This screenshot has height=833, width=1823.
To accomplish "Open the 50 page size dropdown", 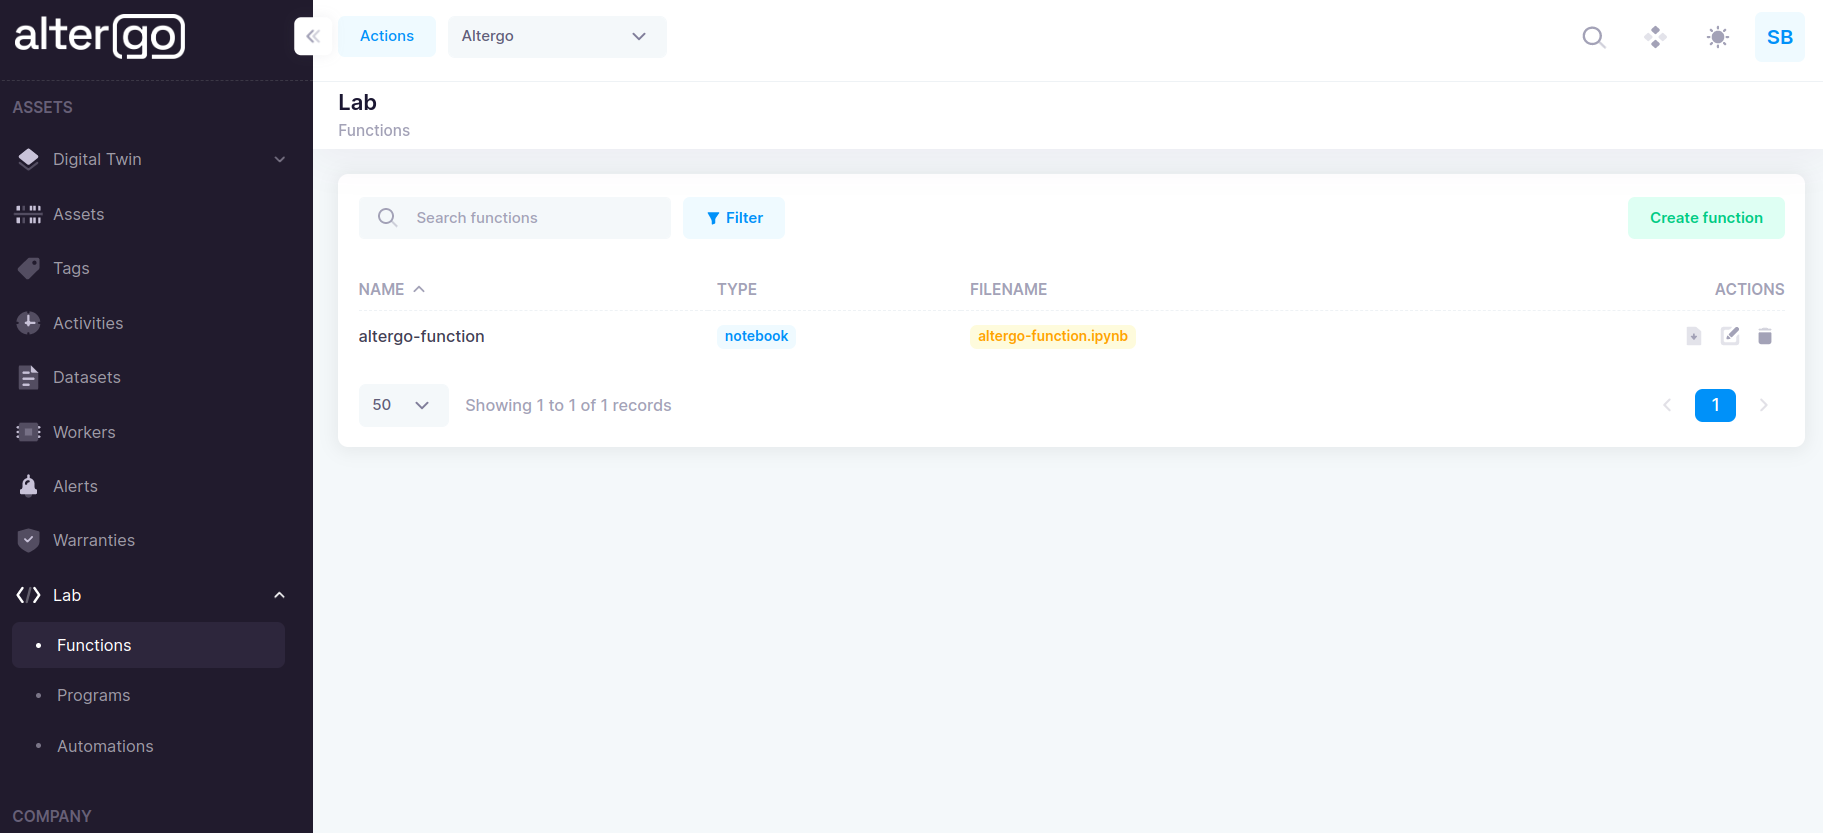I will (402, 405).
